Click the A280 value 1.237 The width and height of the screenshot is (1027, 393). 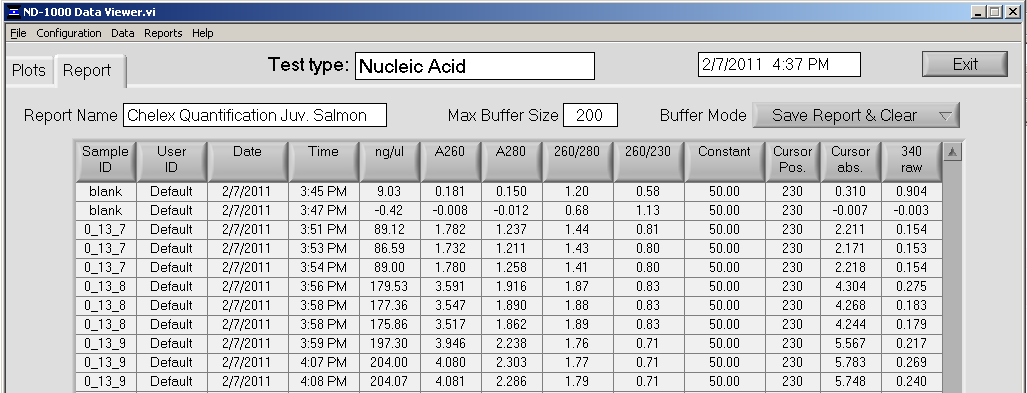click(512, 229)
